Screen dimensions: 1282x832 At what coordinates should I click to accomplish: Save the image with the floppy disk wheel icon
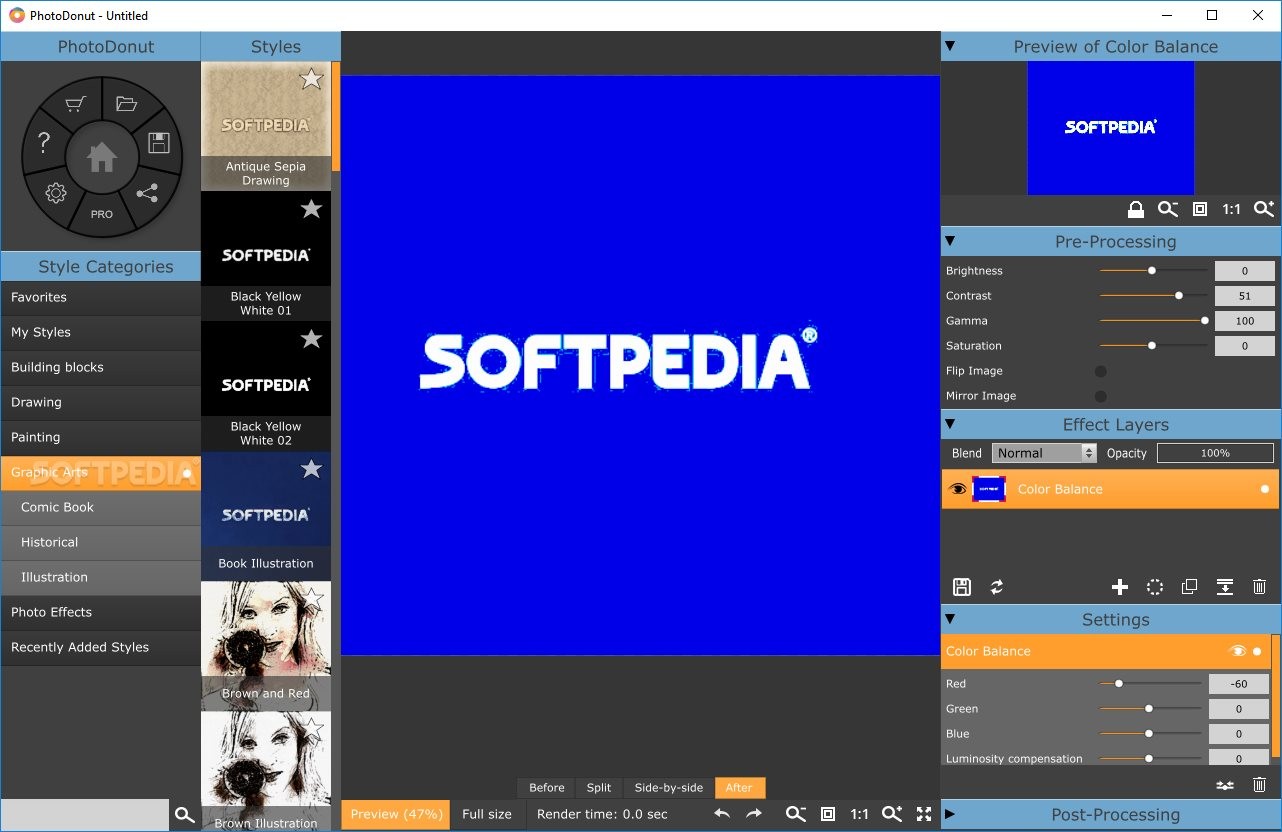coord(158,143)
